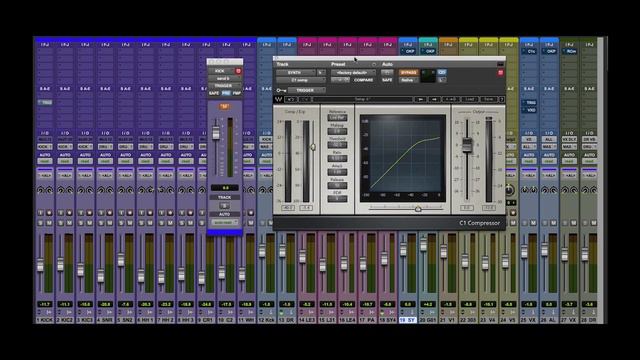
Task: Open Waves help question mark button
Action: click(502, 99)
